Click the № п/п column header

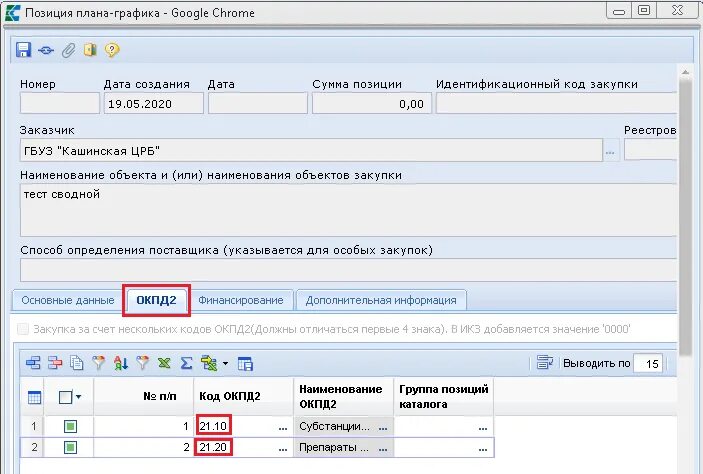[x=143, y=396]
